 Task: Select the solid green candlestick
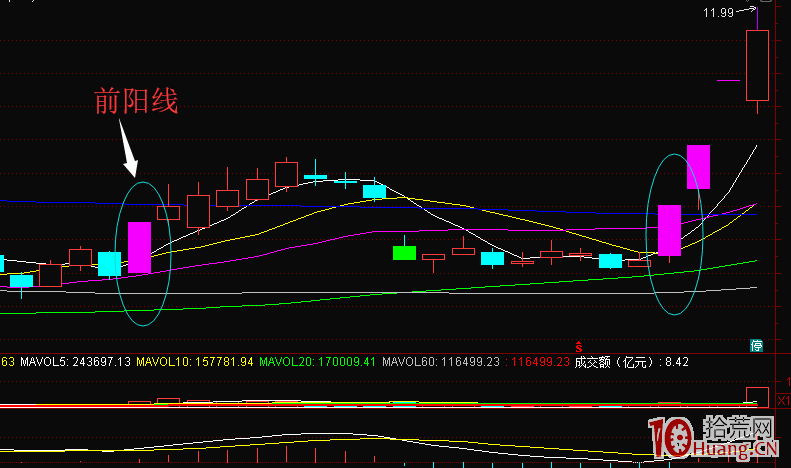(404, 253)
